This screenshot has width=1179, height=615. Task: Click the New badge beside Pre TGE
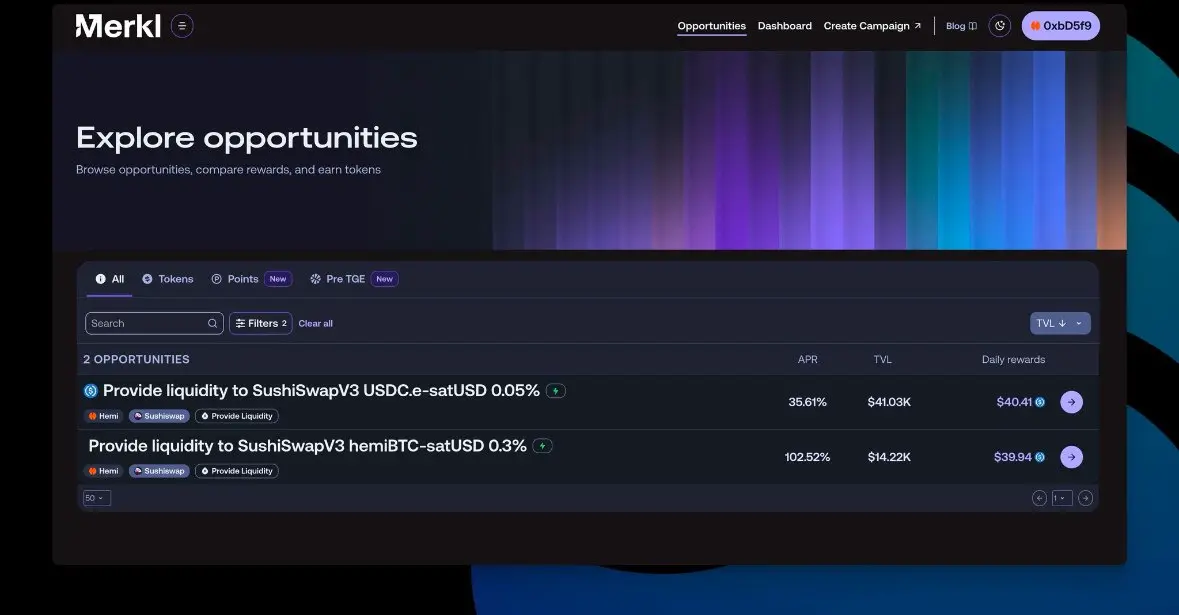click(384, 279)
